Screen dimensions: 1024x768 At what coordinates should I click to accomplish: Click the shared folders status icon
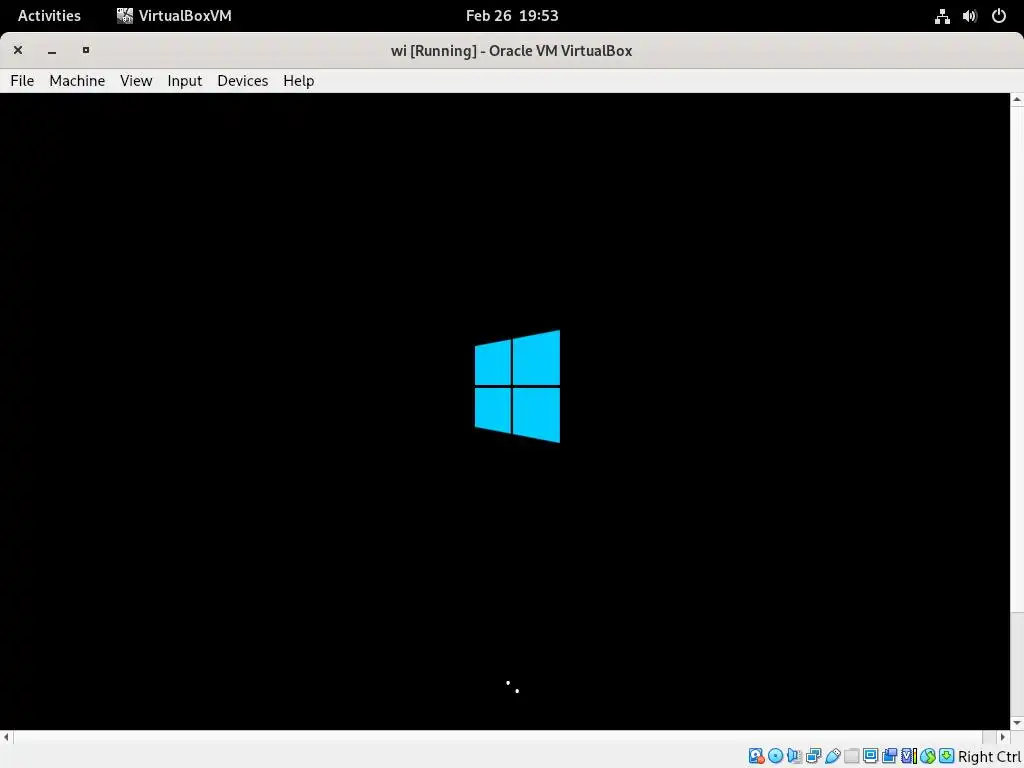(x=852, y=756)
